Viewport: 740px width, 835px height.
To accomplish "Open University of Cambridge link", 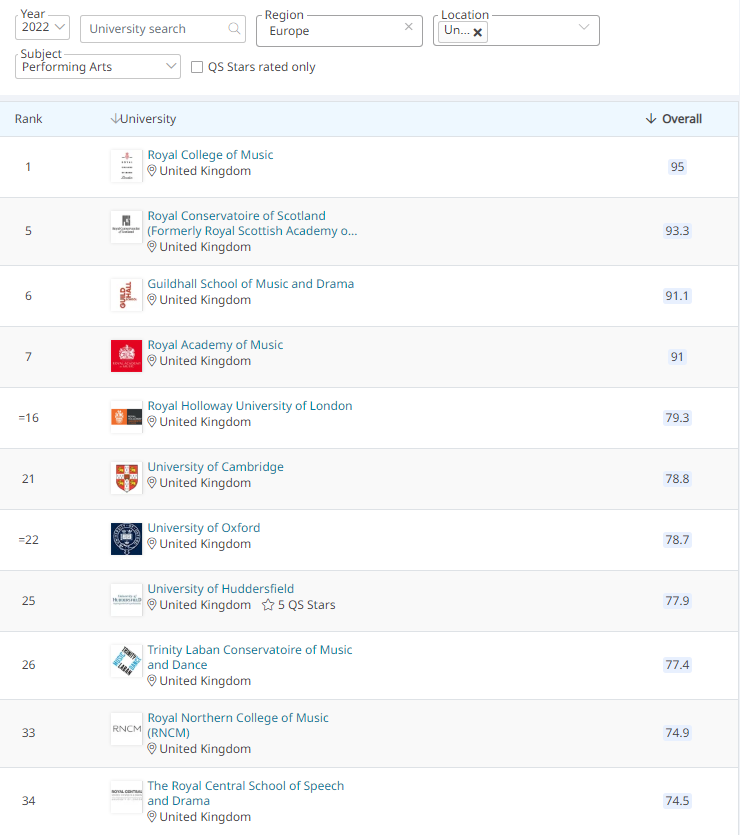I will pyautogui.click(x=216, y=467).
